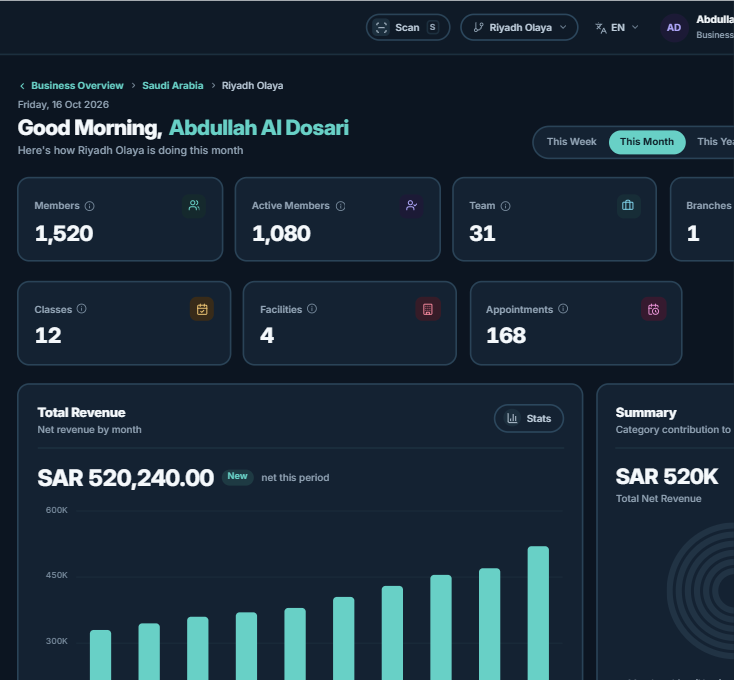Click the Friday, 16 Oct 2026 date
This screenshot has width=734, height=680.
point(63,105)
